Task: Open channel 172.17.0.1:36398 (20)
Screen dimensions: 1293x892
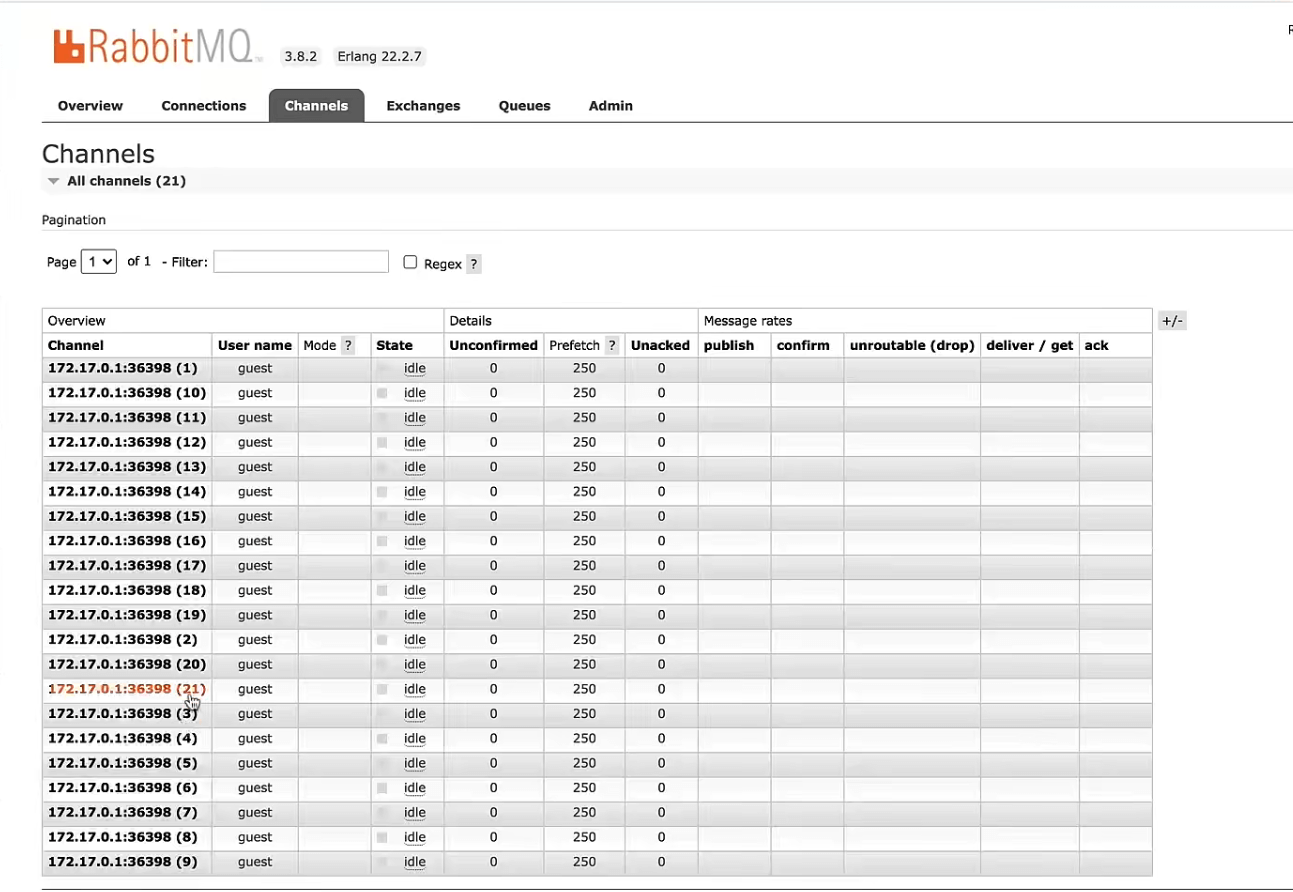Action: click(127, 664)
